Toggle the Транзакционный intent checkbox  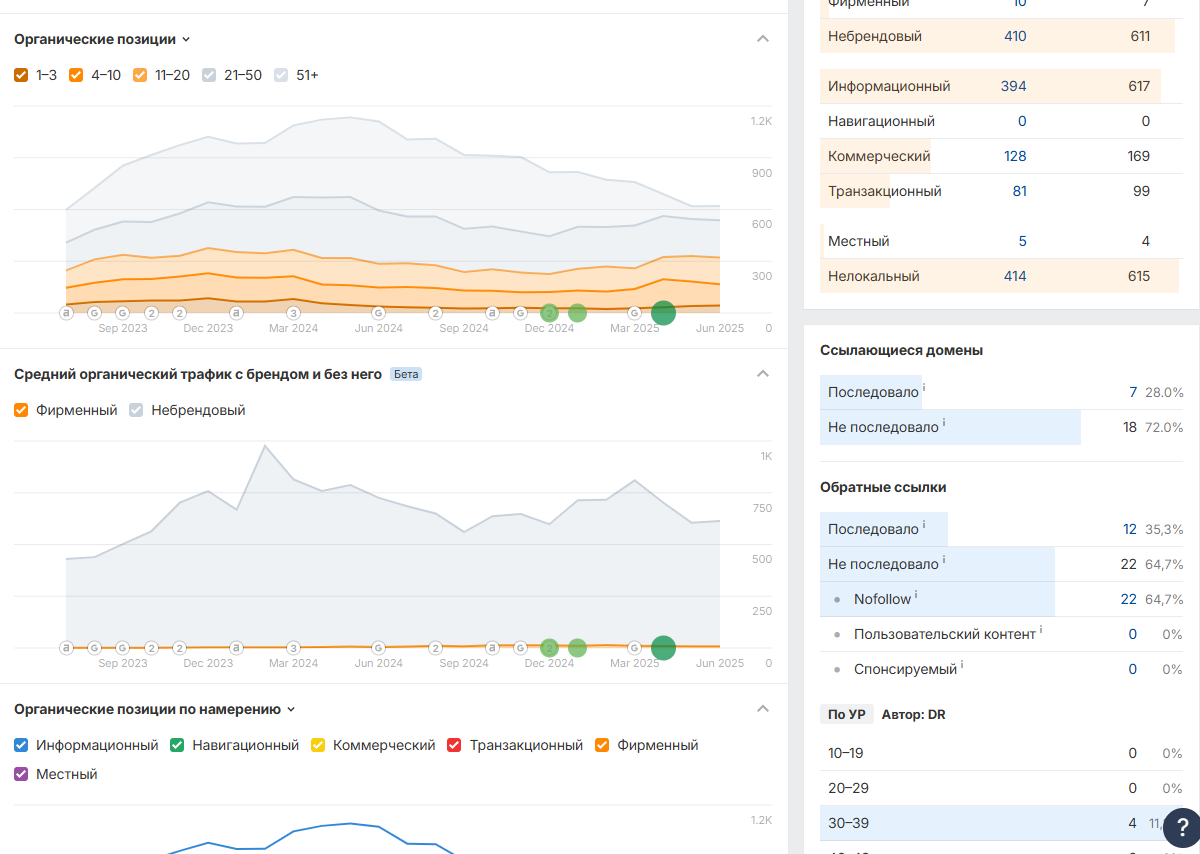click(x=454, y=745)
